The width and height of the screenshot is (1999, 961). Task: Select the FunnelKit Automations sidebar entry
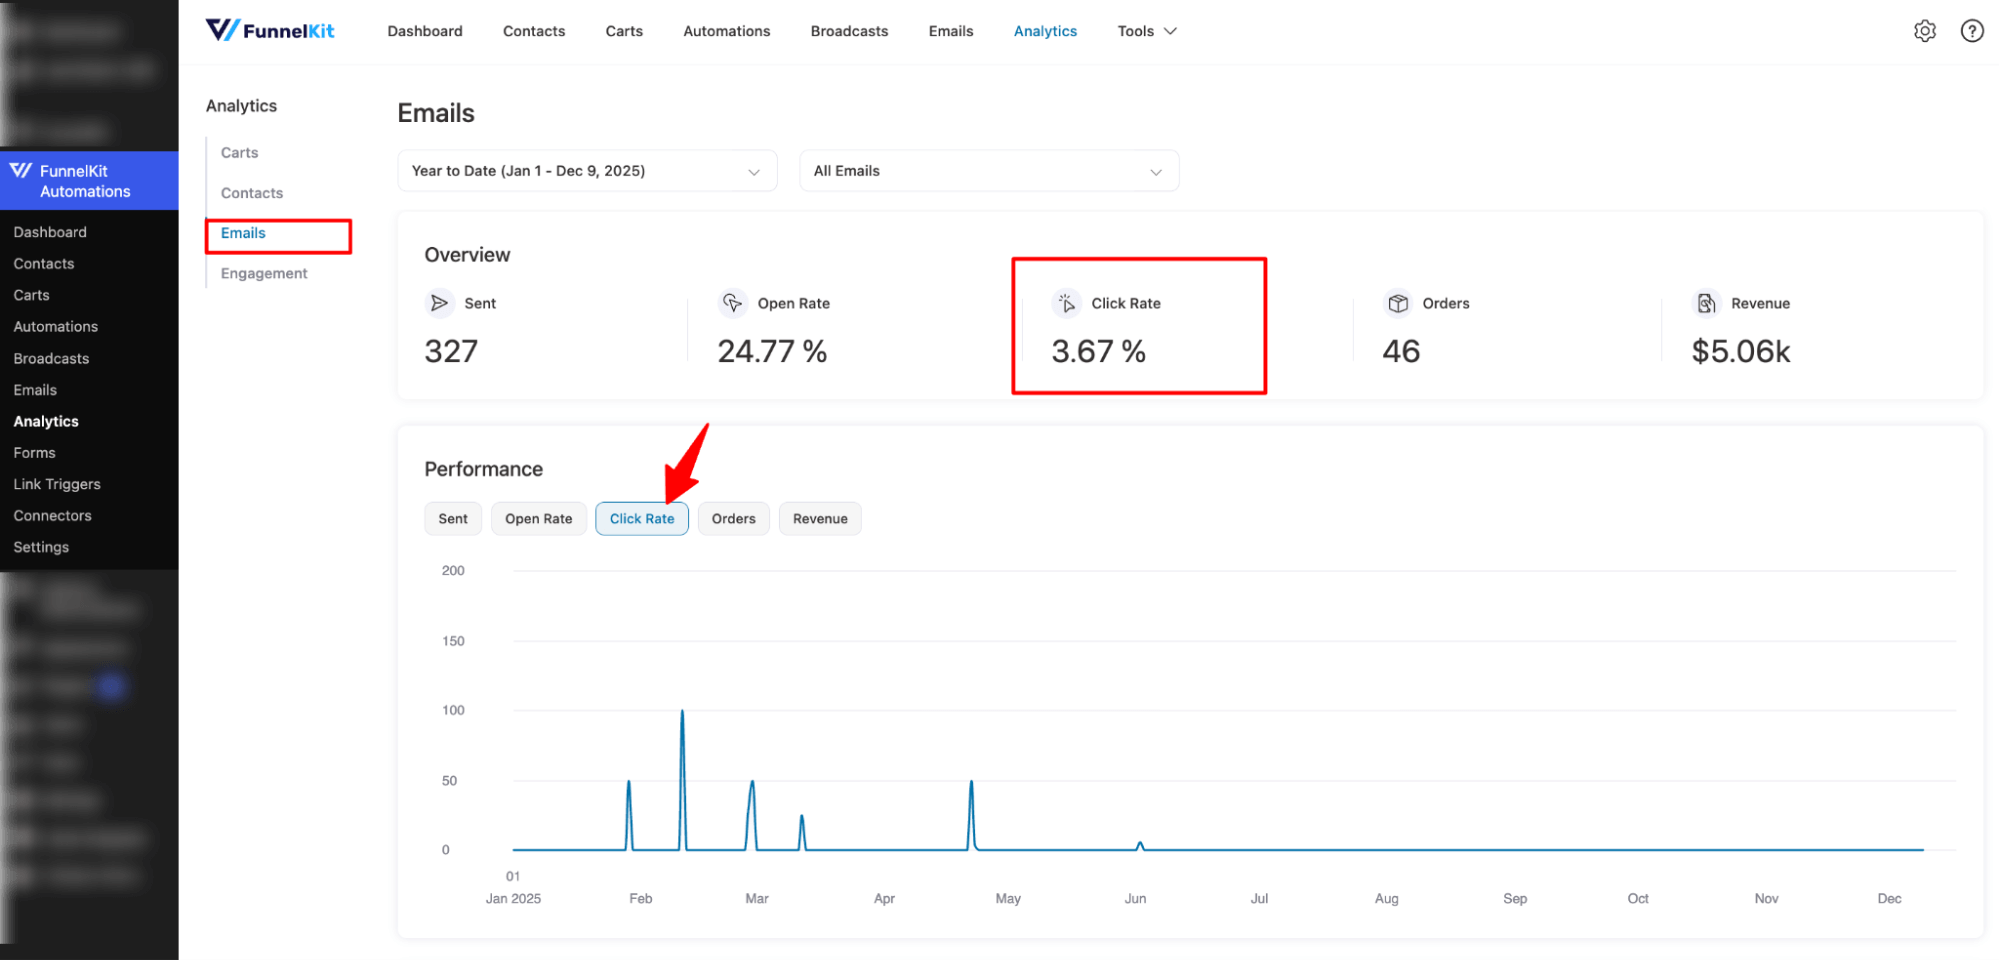coord(85,181)
